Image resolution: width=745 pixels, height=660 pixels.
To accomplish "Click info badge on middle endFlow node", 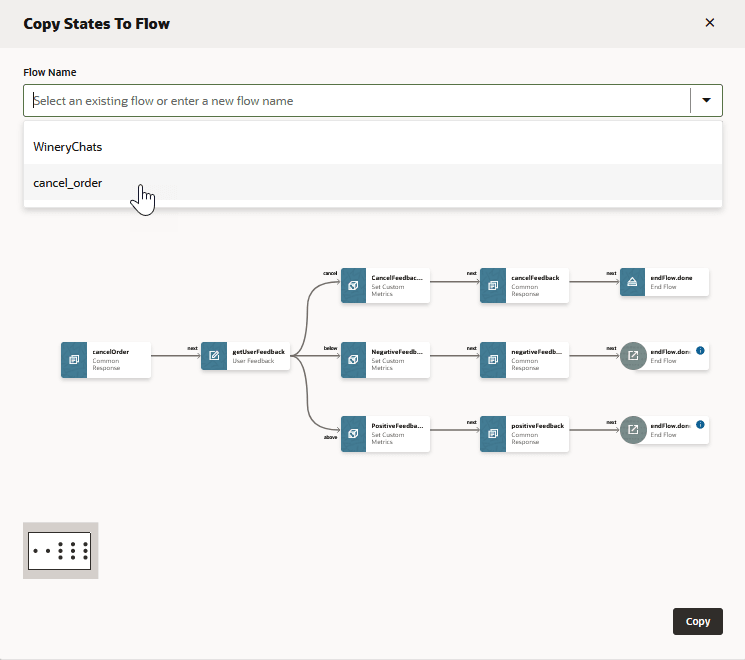I will pos(700,351).
